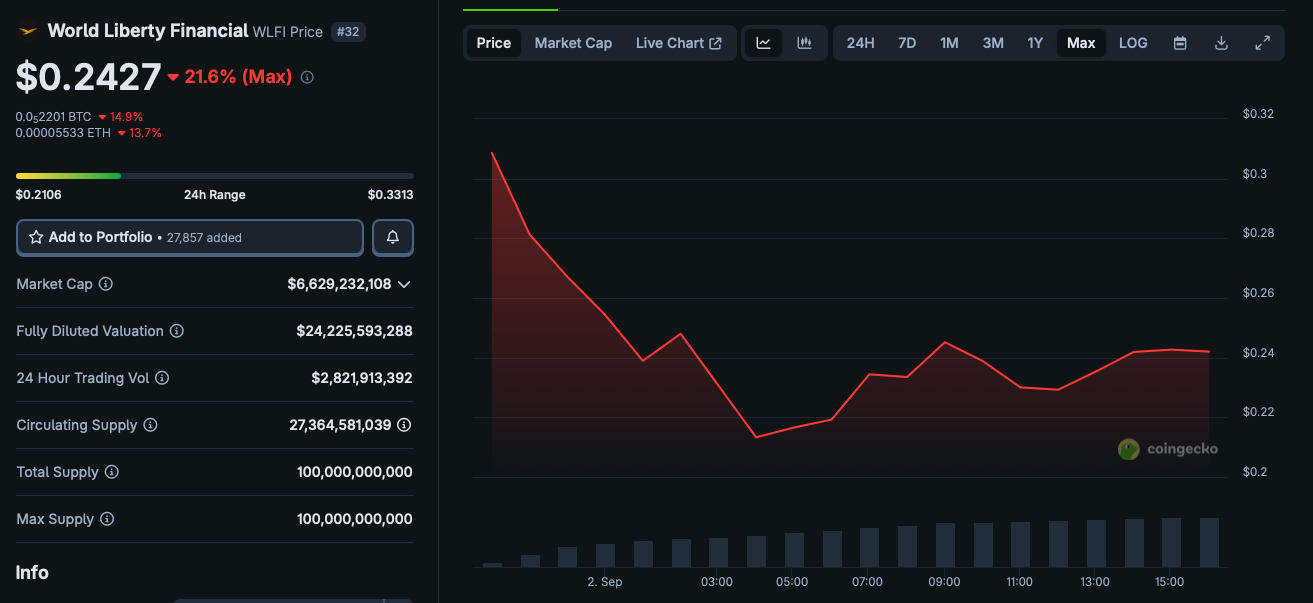Click the $0.2106 range low value
Screen dimensions: 1313x603
(x=38, y=195)
